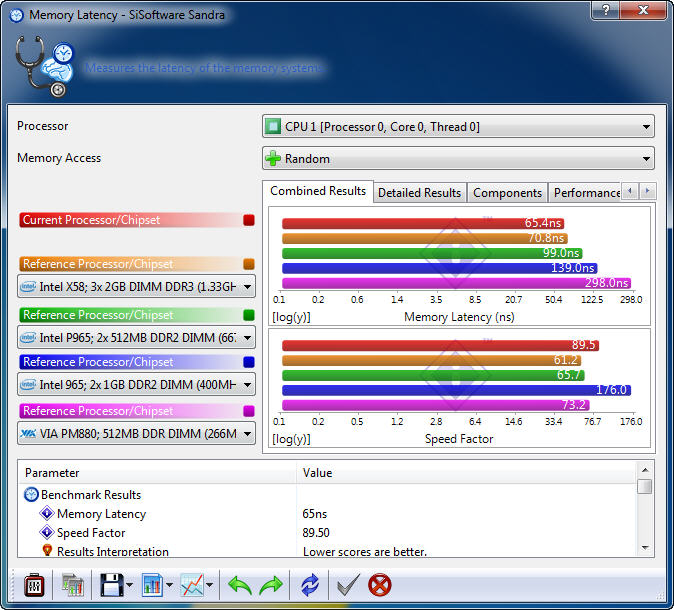The width and height of the screenshot is (674, 610).
Task: Click the grey checkmark OK icon
Action: point(348,585)
